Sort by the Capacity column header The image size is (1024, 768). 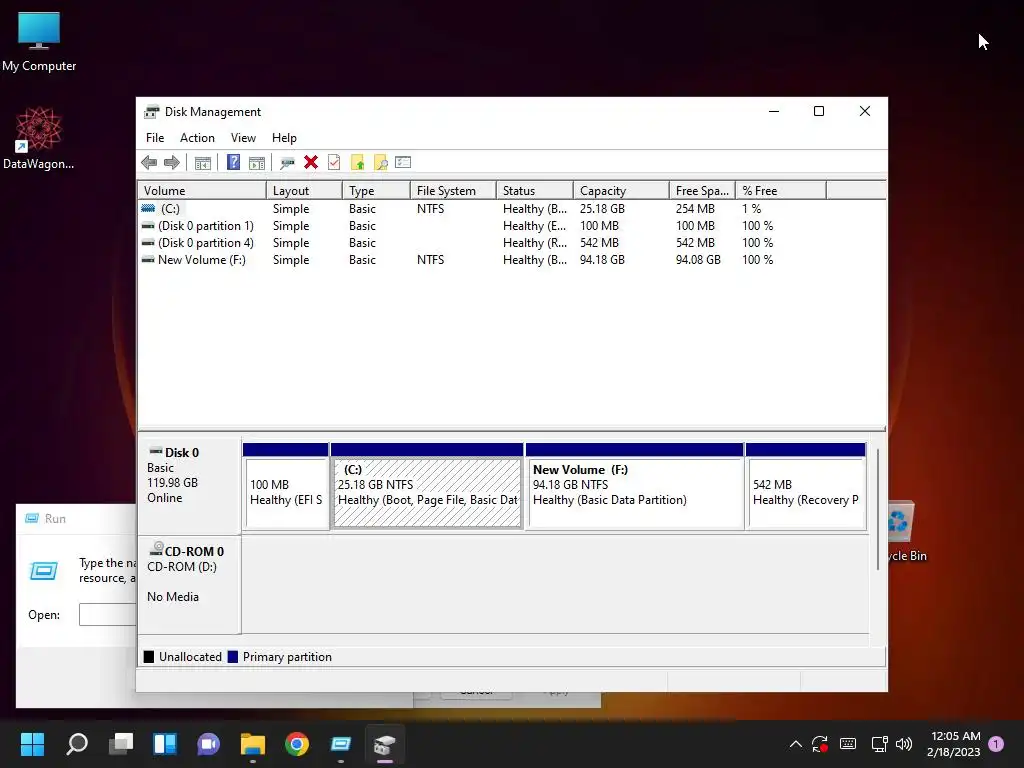621,191
